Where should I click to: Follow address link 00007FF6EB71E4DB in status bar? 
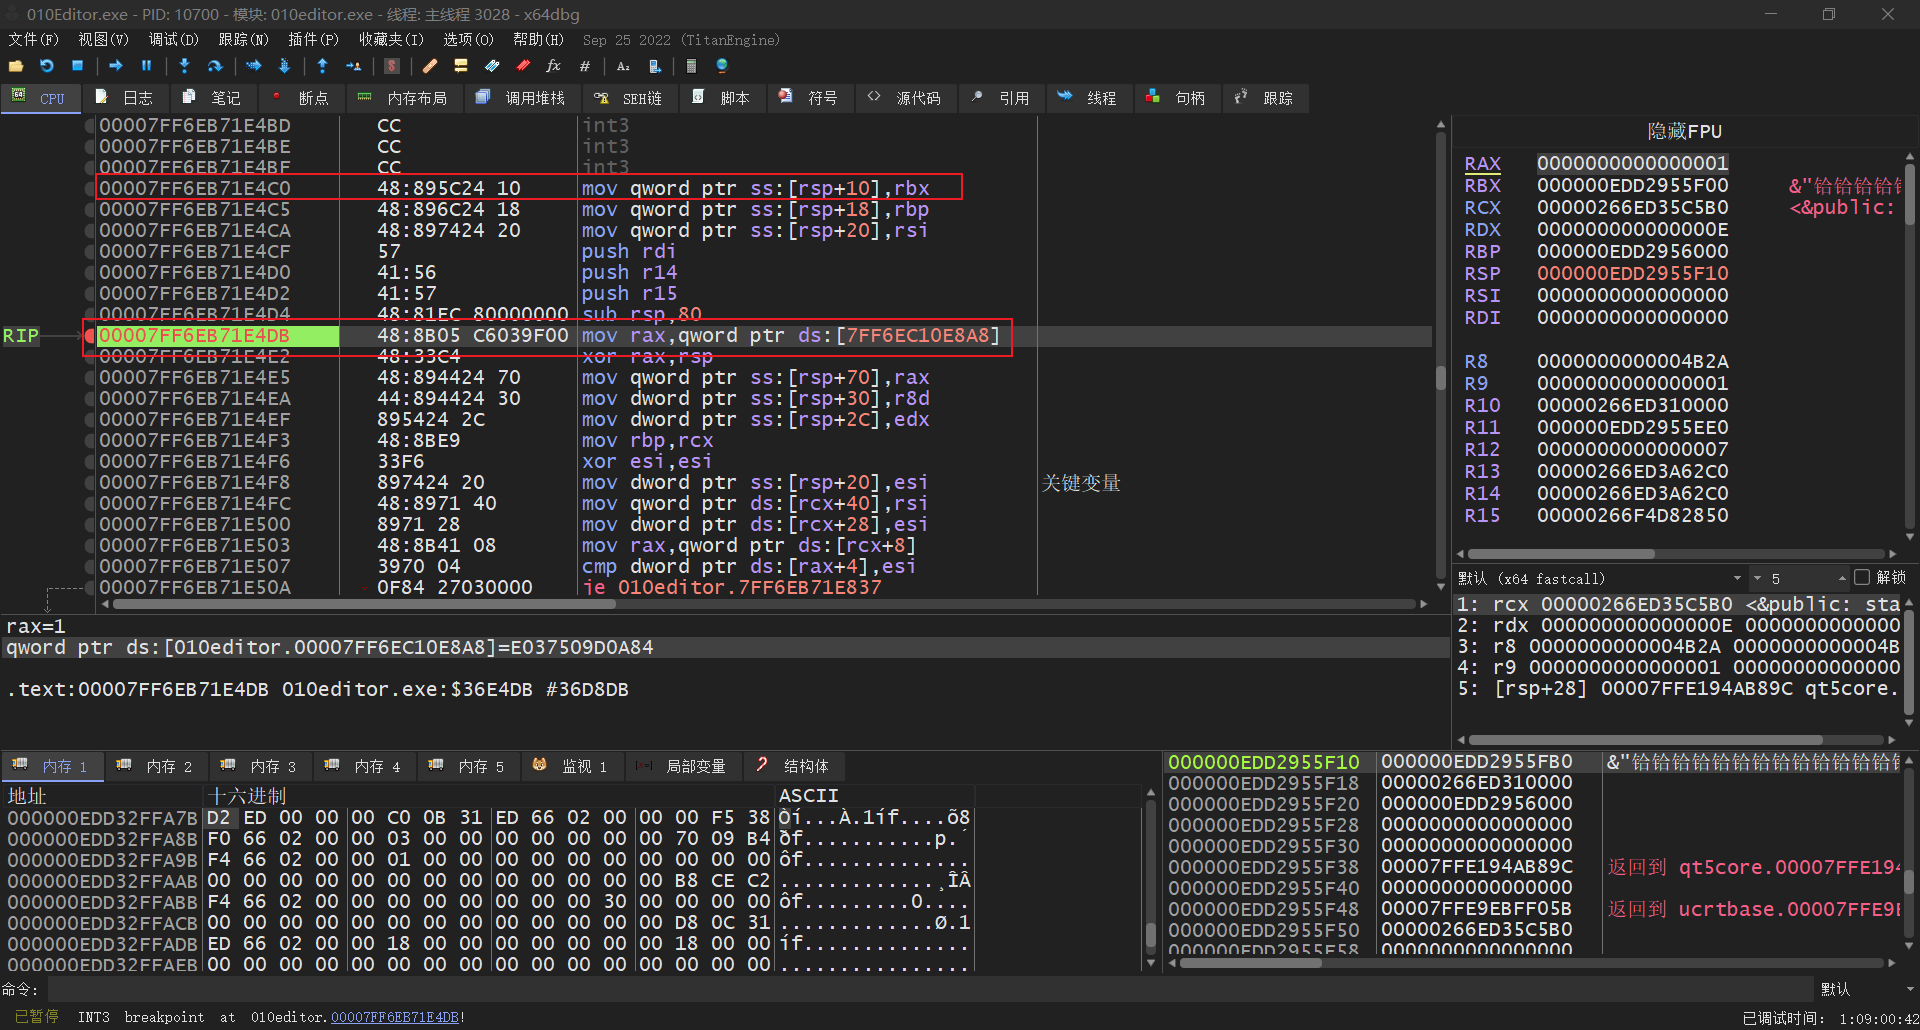point(394,1017)
